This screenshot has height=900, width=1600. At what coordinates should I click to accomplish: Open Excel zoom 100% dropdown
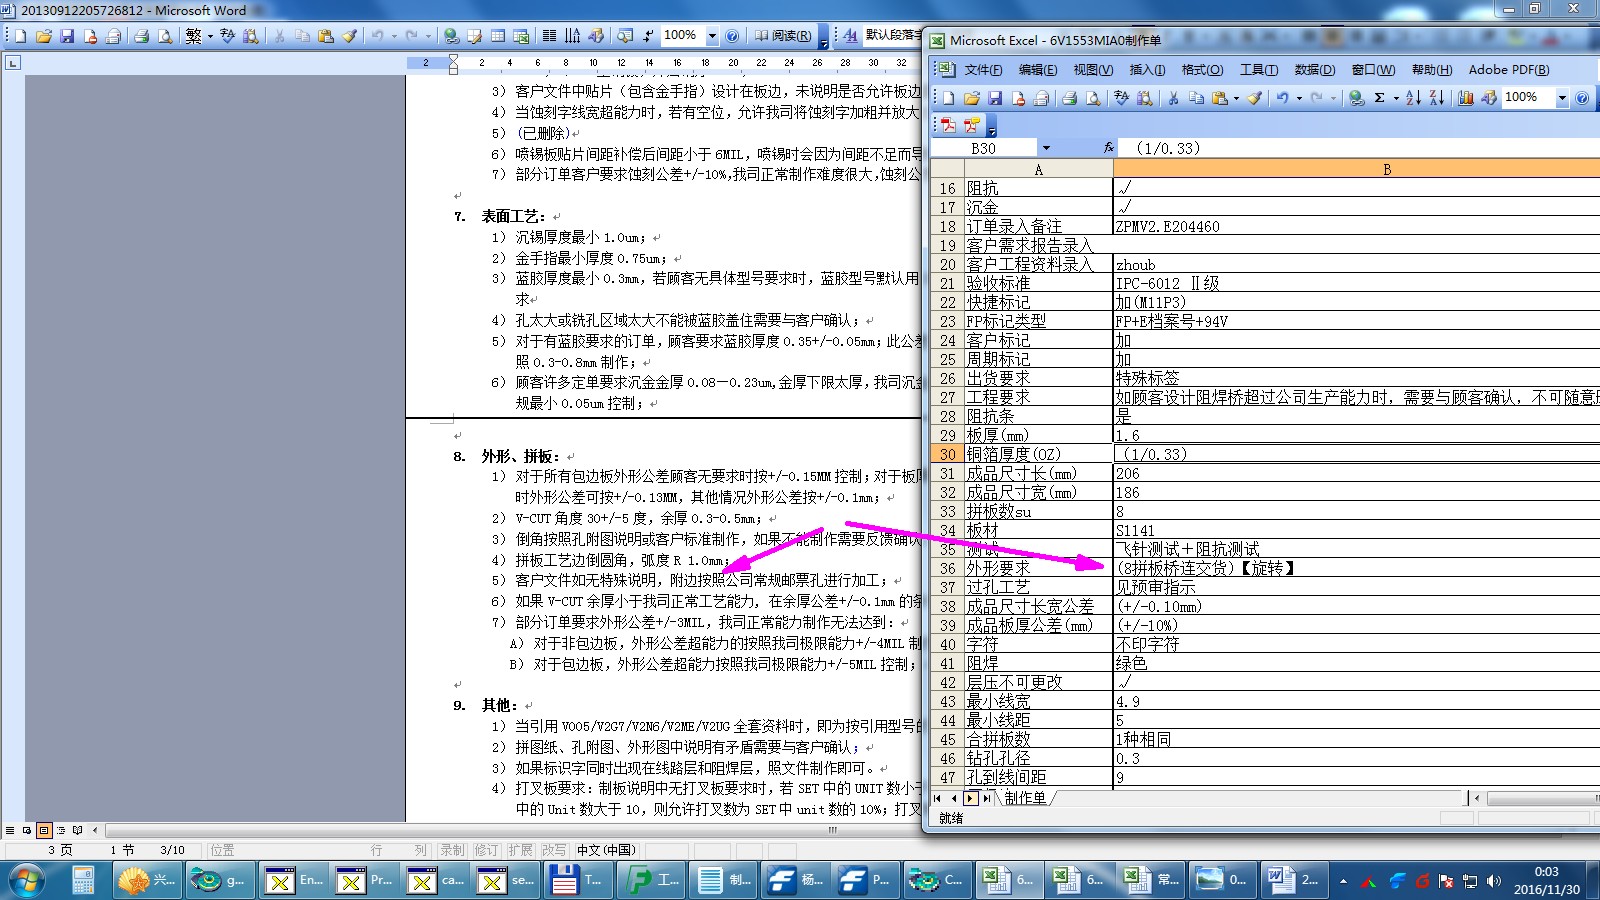[x=1562, y=98]
